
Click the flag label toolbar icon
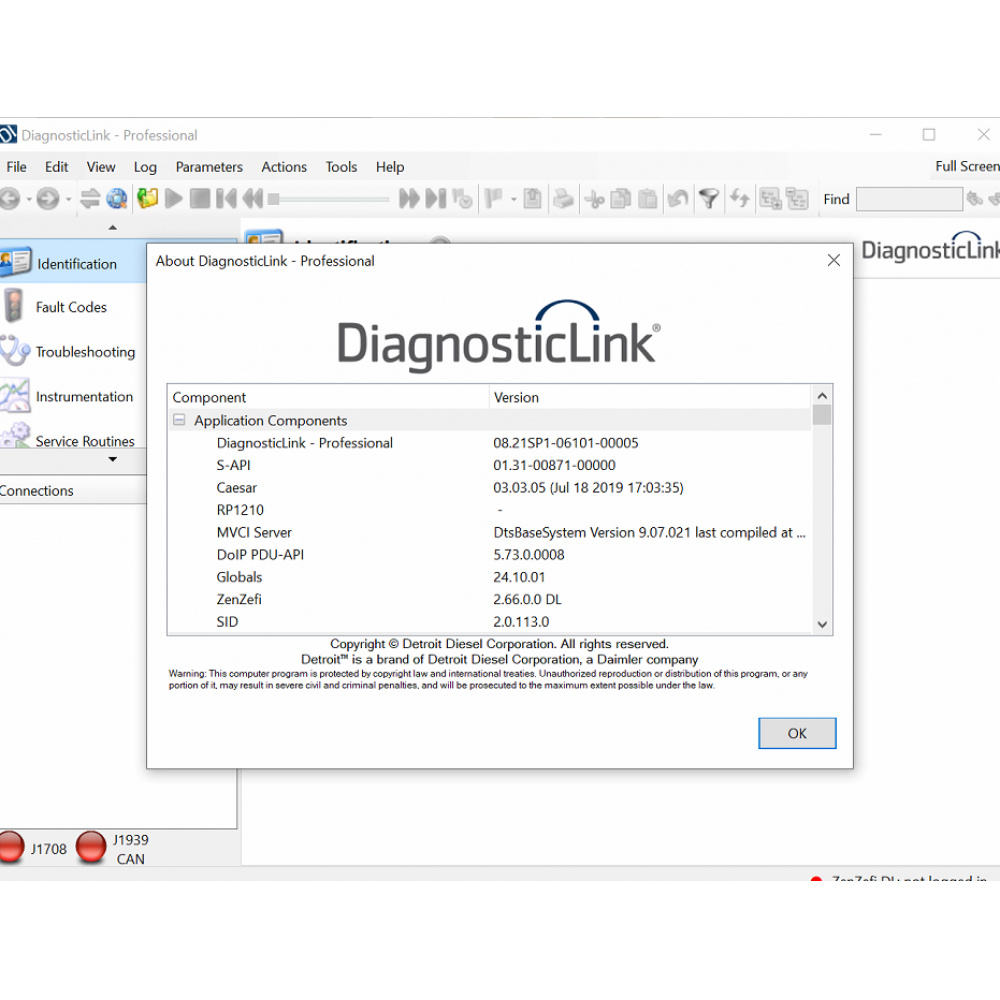pyautogui.click(x=494, y=199)
